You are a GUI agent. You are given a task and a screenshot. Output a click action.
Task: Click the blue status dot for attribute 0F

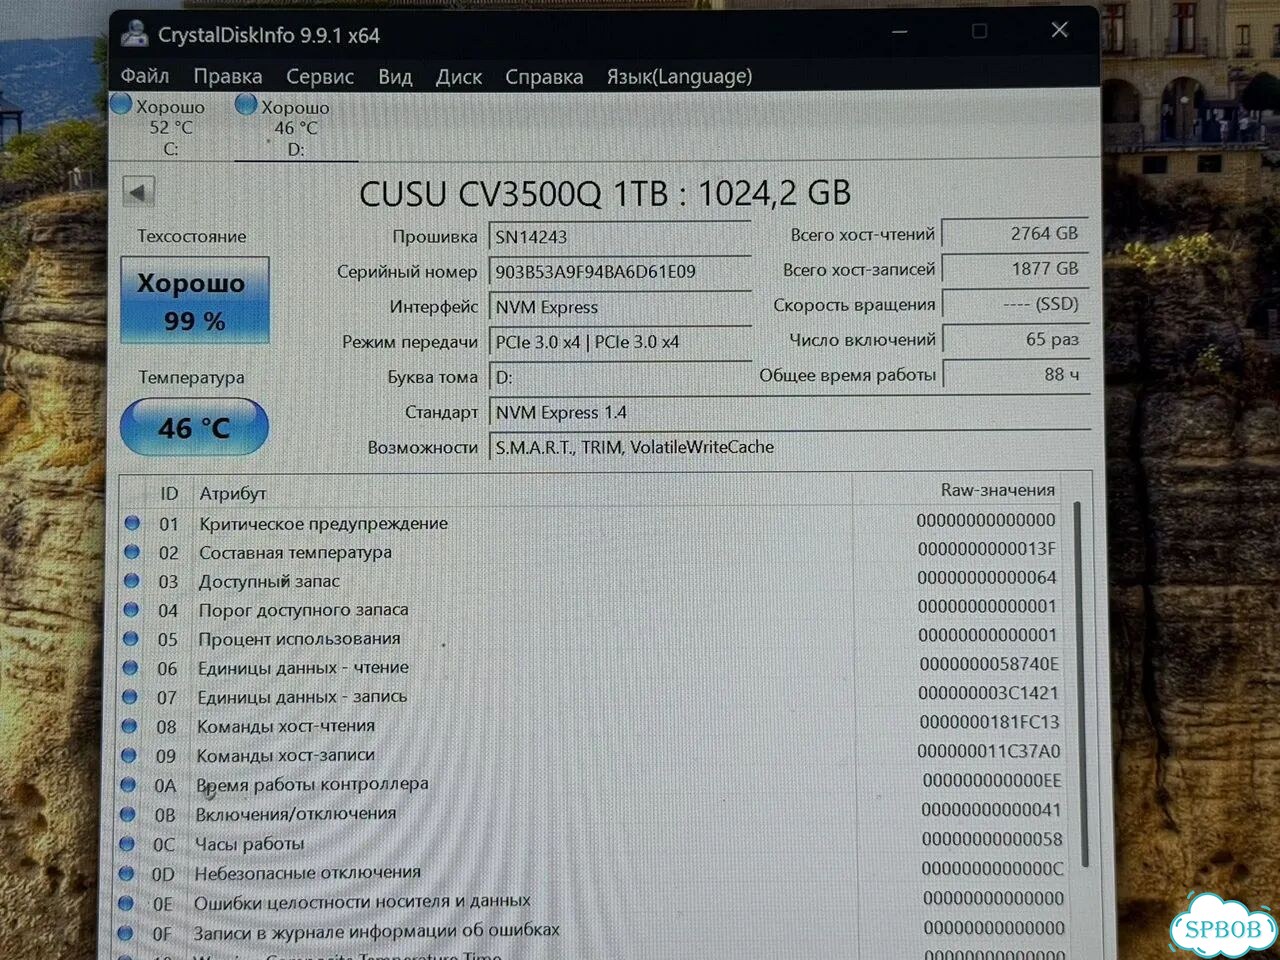[x=125, y=933]
